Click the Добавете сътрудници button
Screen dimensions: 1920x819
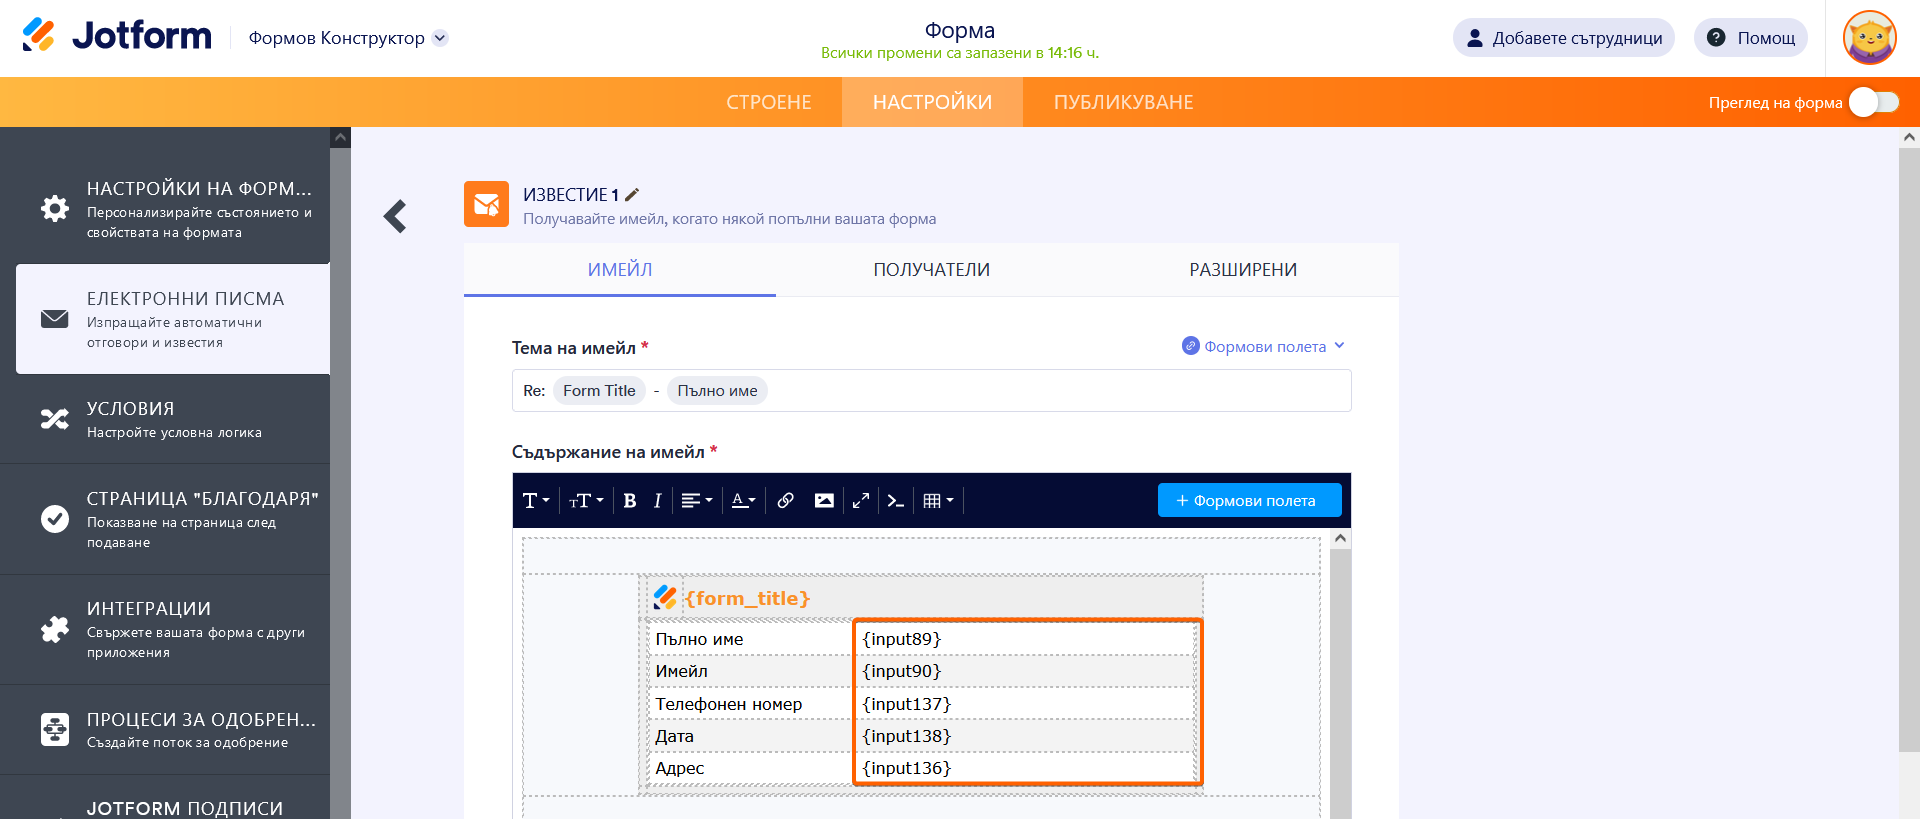point(1564,38)
